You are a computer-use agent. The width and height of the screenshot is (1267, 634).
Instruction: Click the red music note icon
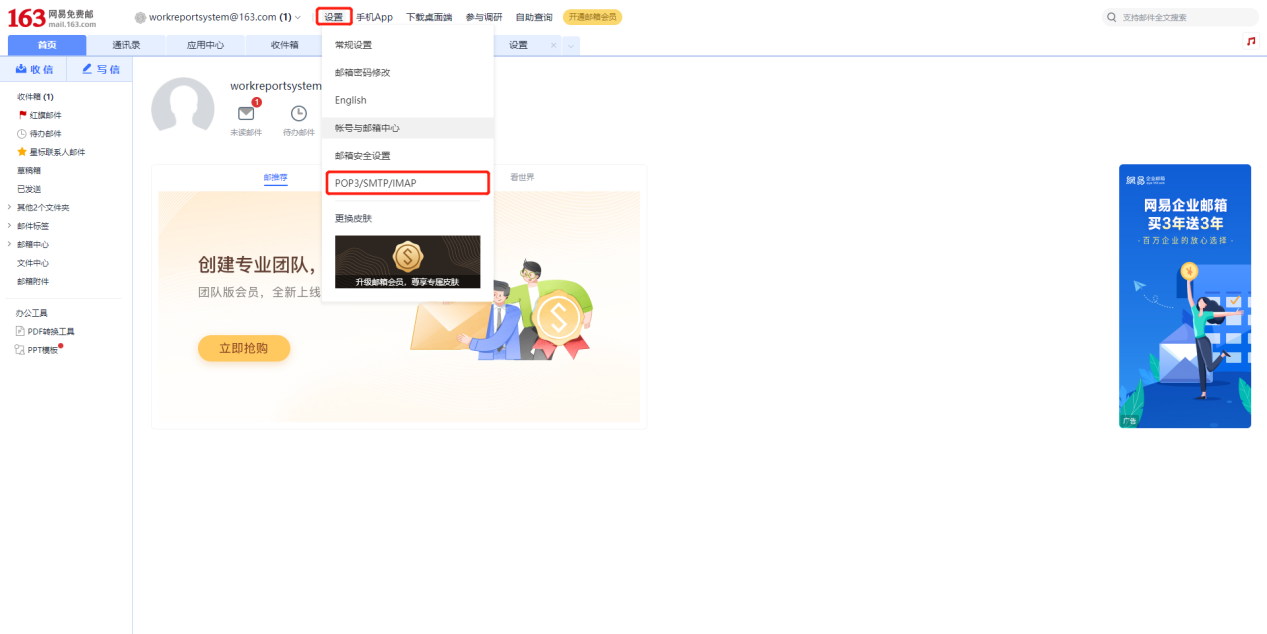1251,41
